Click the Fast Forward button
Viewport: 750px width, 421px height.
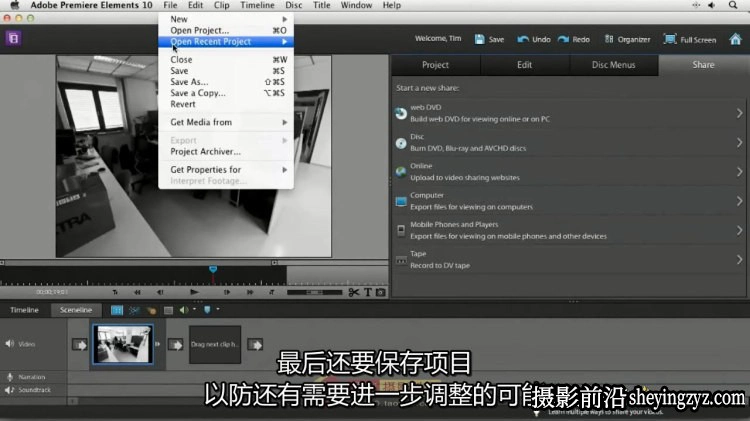(x=250, y=292)
